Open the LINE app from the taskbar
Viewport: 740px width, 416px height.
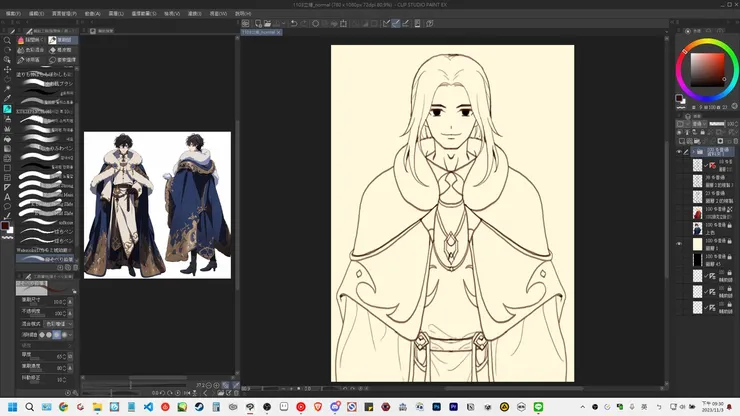pos(538,407)
